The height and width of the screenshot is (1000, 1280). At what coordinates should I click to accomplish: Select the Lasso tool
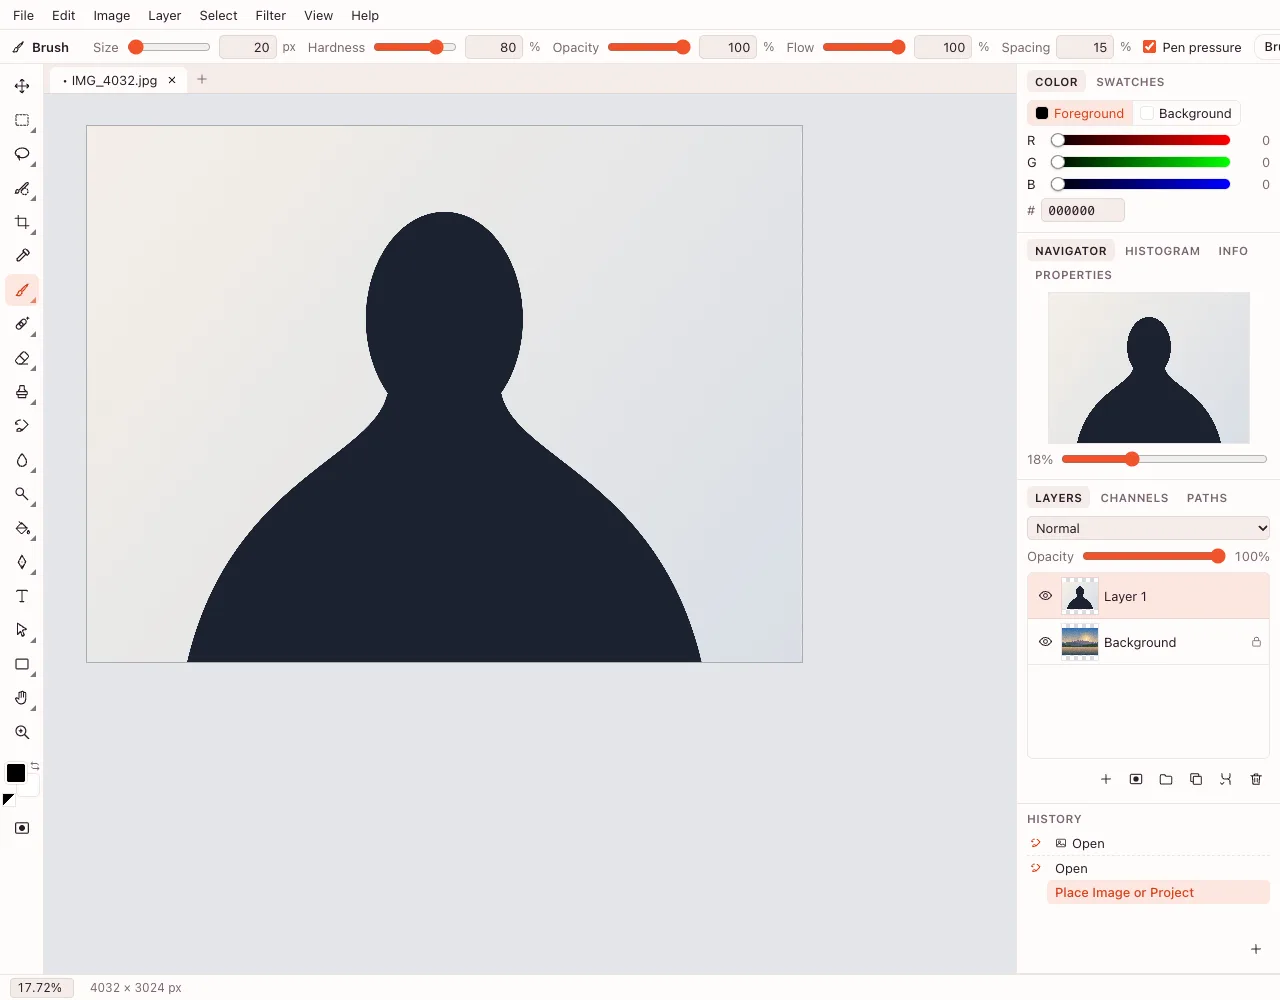[22, 154]
